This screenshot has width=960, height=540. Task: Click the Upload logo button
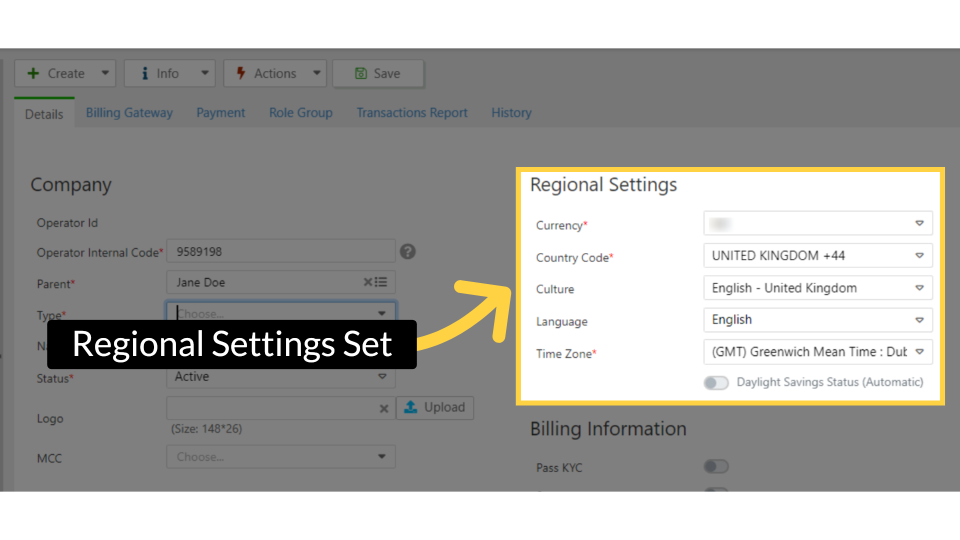[x=435, y=407]
